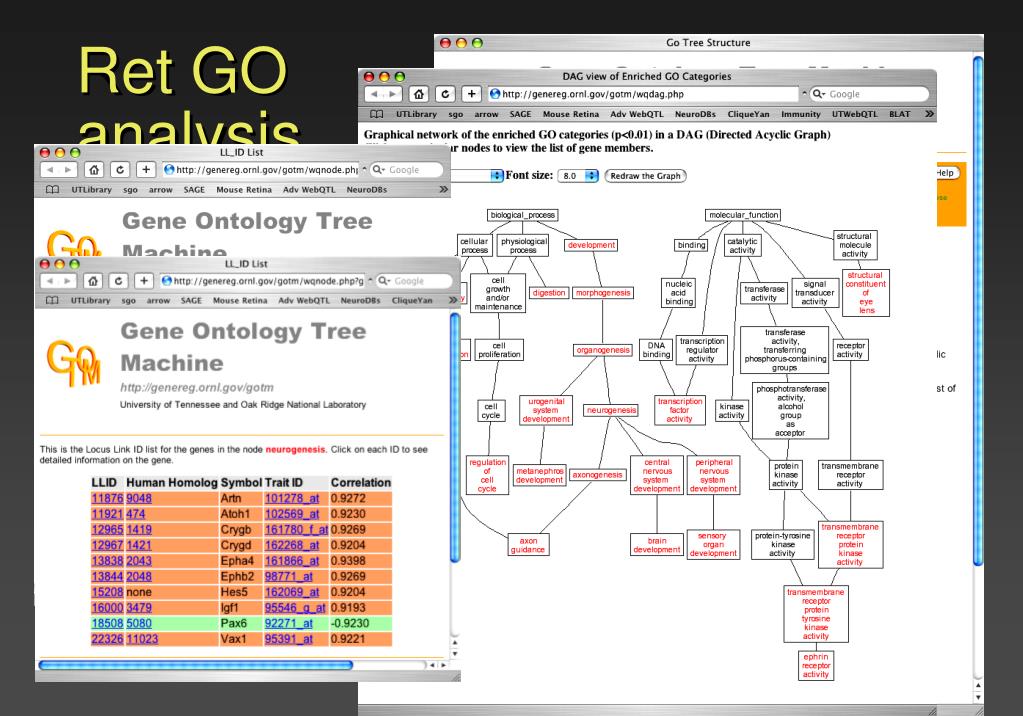Open trait ID link 95546_g_at for Igf1

[x=295, y=608]
